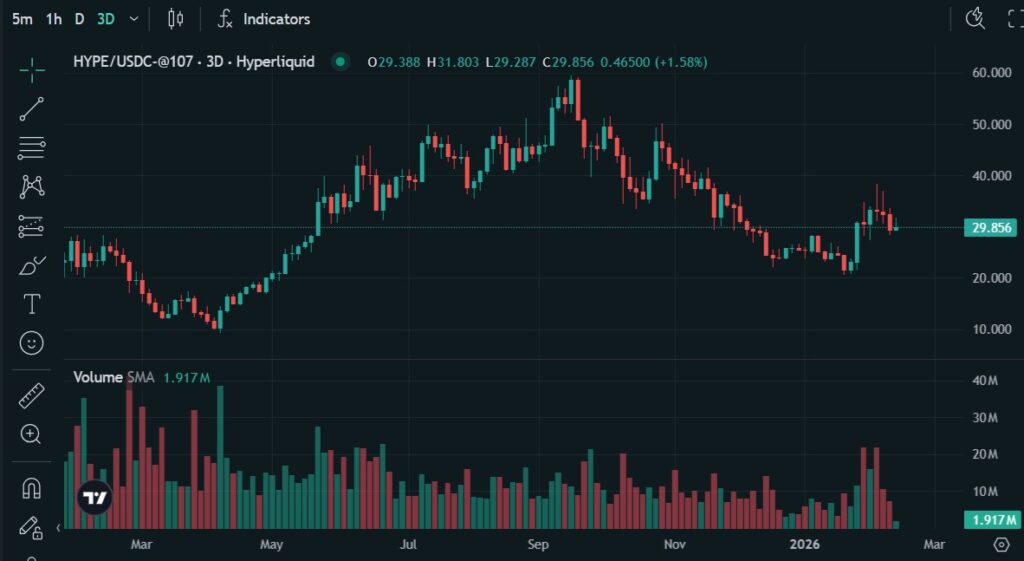Open the Fibonacci retracement tool
The width and height of the screenshot is (1024, 561).
pos(32,148)
